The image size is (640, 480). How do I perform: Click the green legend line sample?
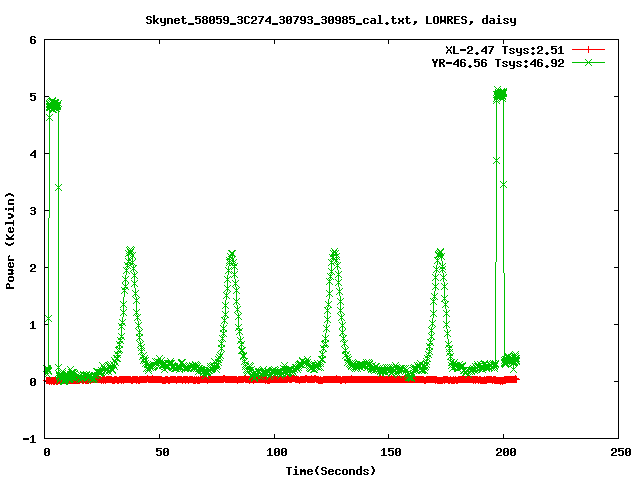[x=588, y=62]
